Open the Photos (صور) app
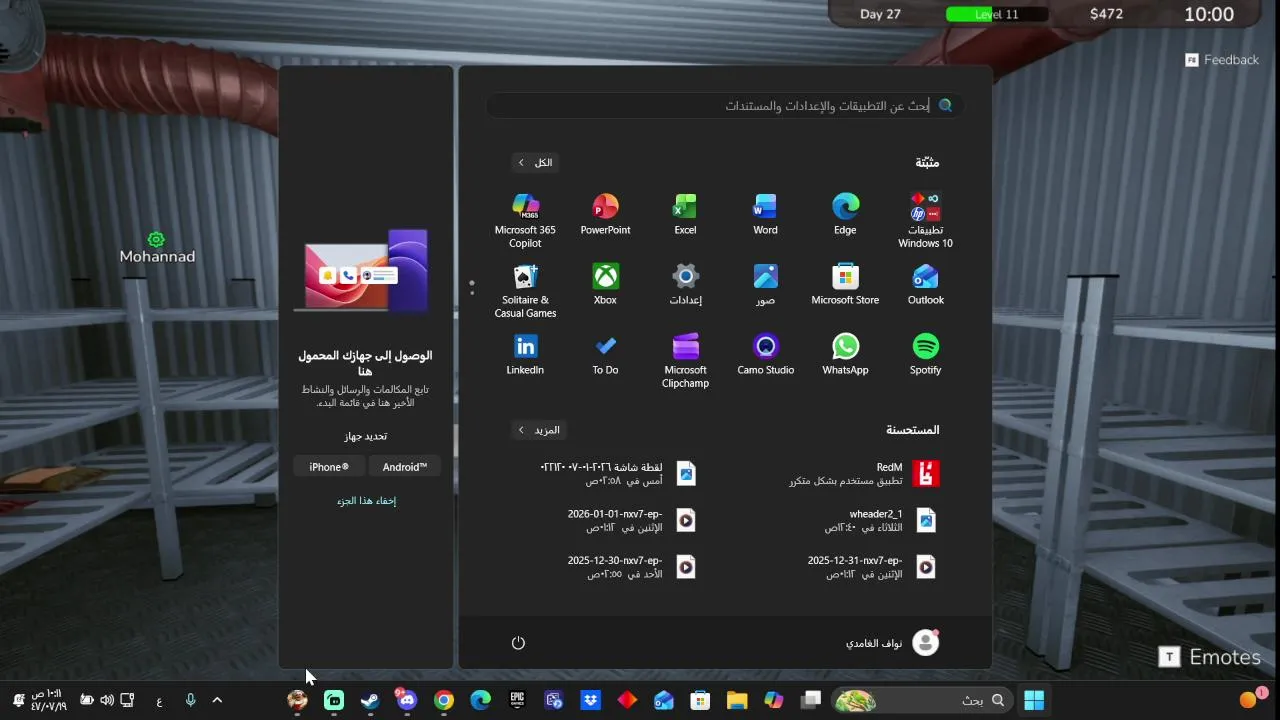Screen dimensions: 1280x720 [765, 284]
